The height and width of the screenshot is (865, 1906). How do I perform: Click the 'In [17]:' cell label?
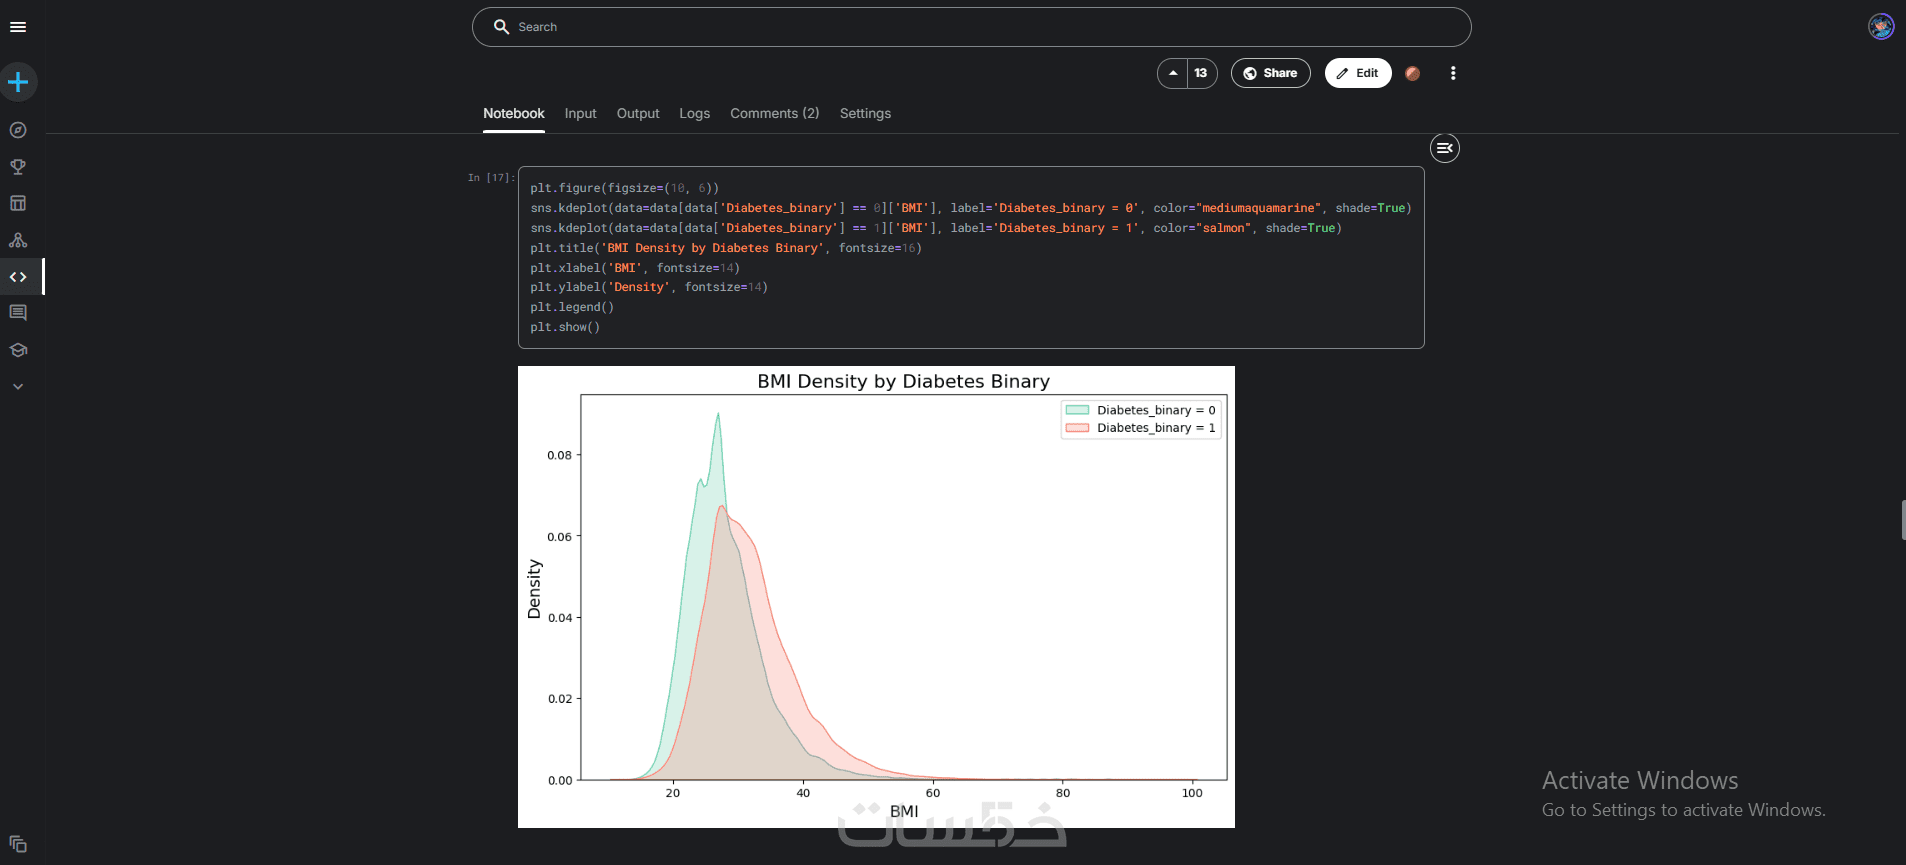[x=491, y=177]
